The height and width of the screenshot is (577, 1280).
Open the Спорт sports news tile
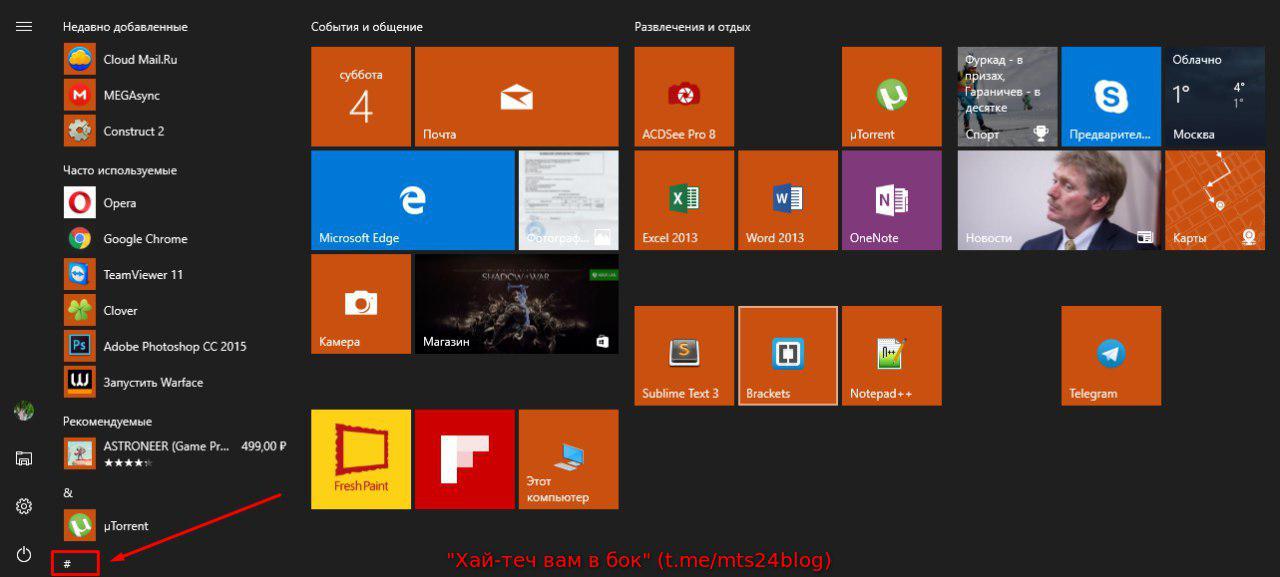pyautogui.click(x=1007, y=97)
